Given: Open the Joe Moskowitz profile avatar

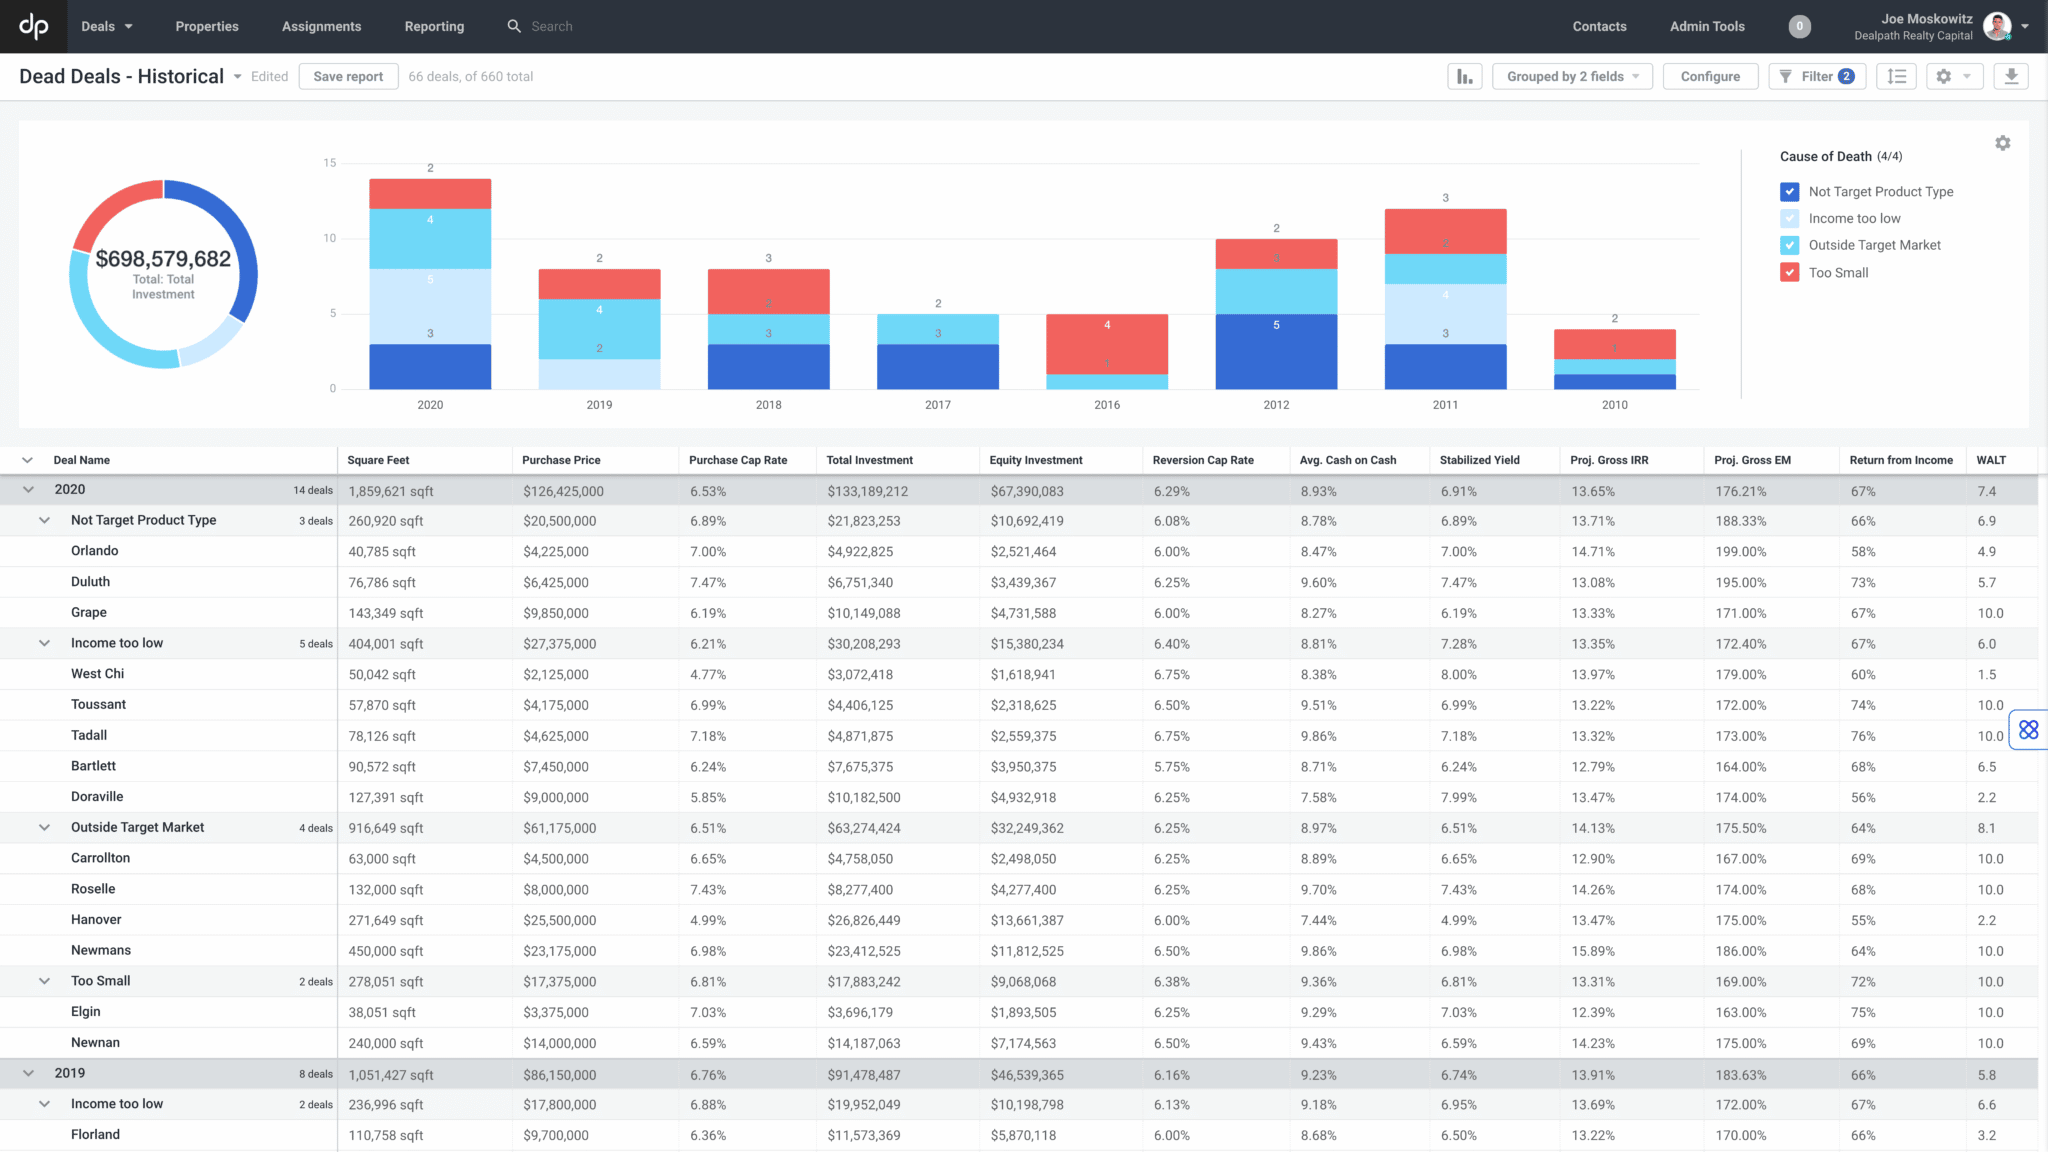Looking at the screenshot, I should pos(1998,26).
